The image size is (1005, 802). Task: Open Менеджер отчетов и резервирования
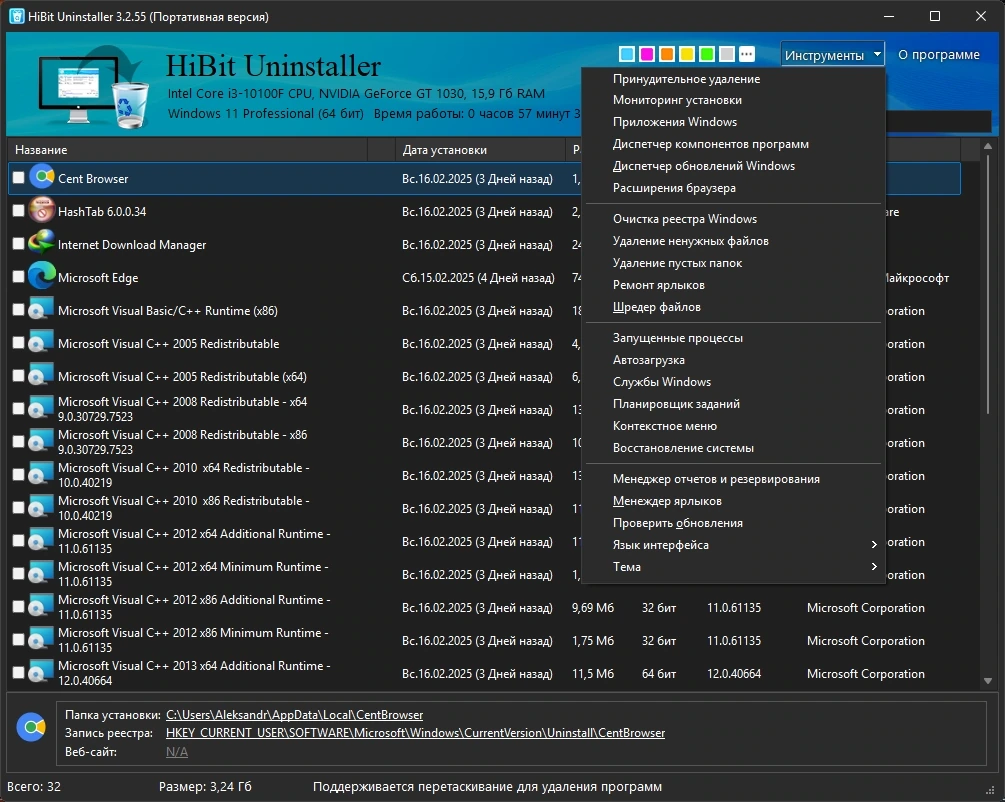(x=734, y=479)
